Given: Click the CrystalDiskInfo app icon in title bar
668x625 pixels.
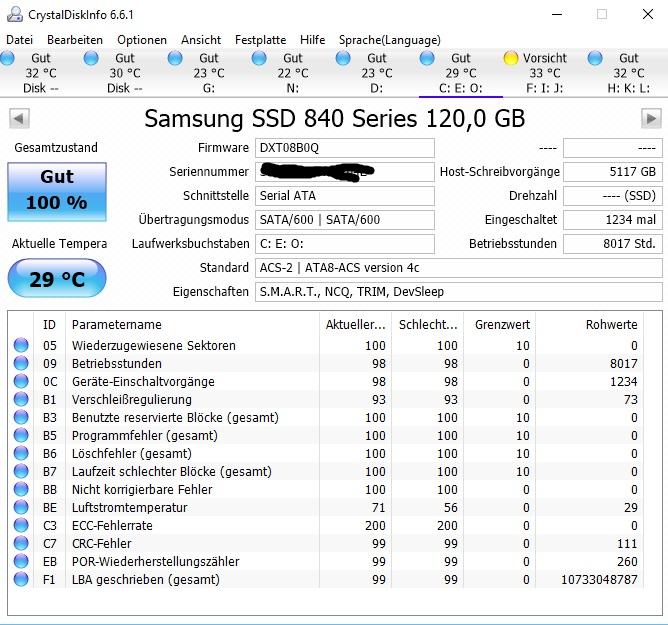Looking at the screenshot, I should click(x=14, y=14).
